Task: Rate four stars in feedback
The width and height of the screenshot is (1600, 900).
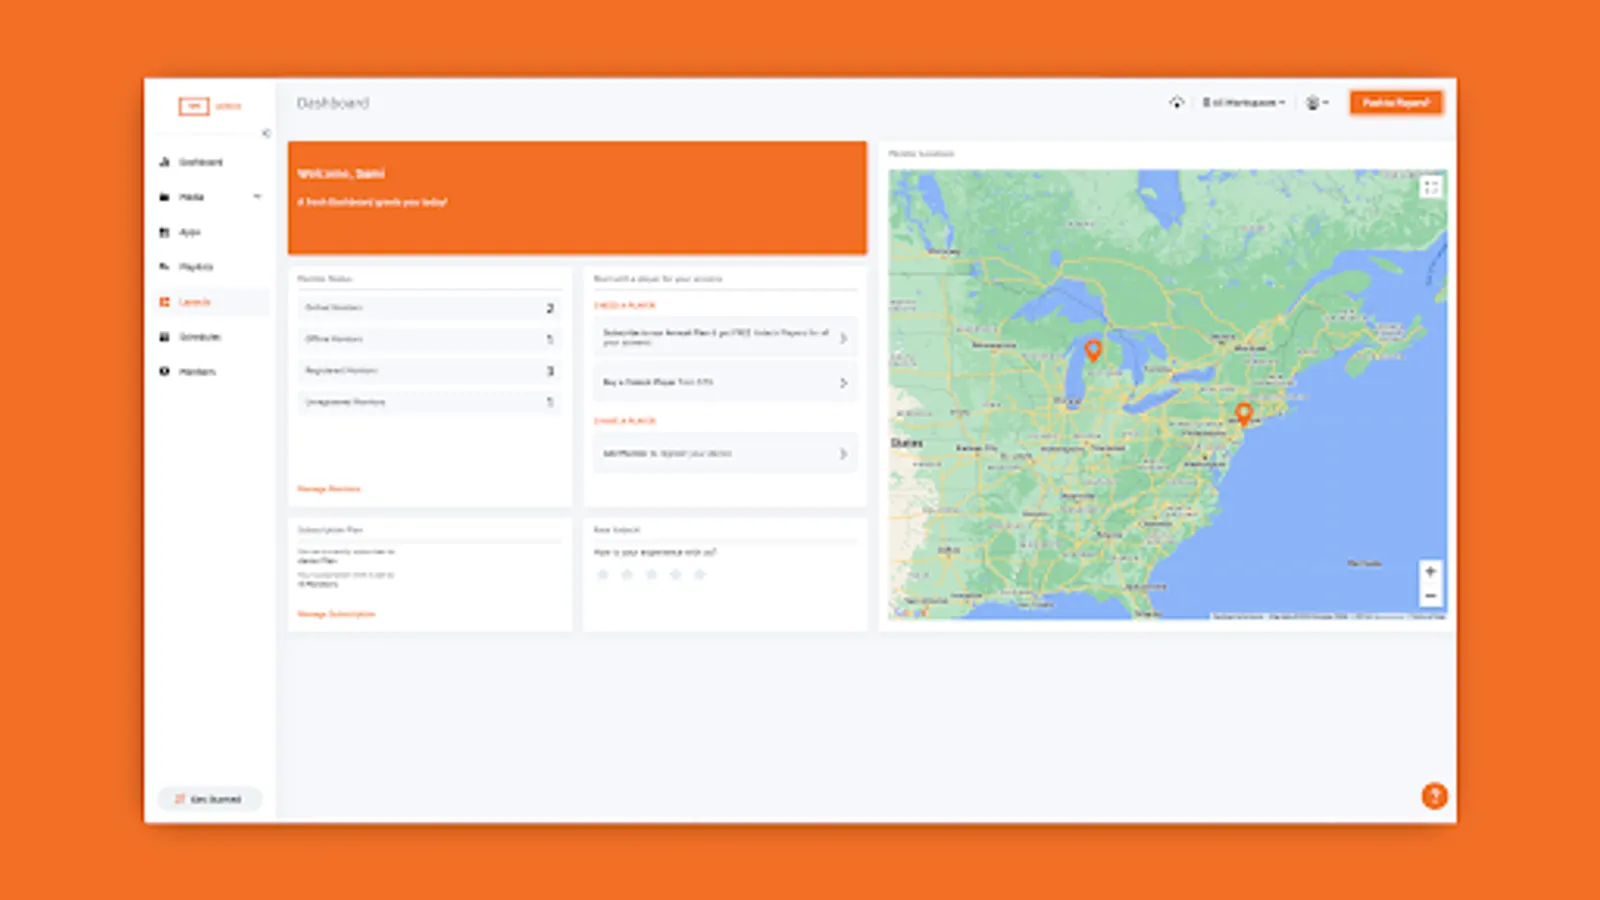Action: click(x=675, y=575)
